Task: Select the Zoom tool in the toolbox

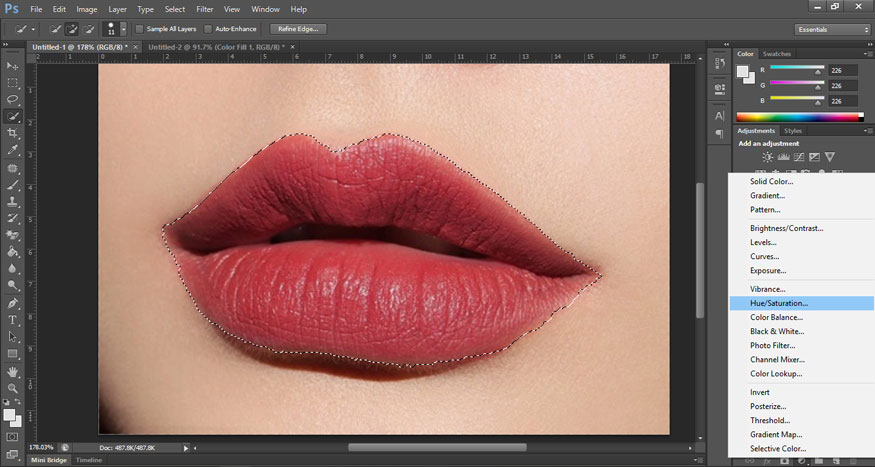Action: click(x=13, y=388)
